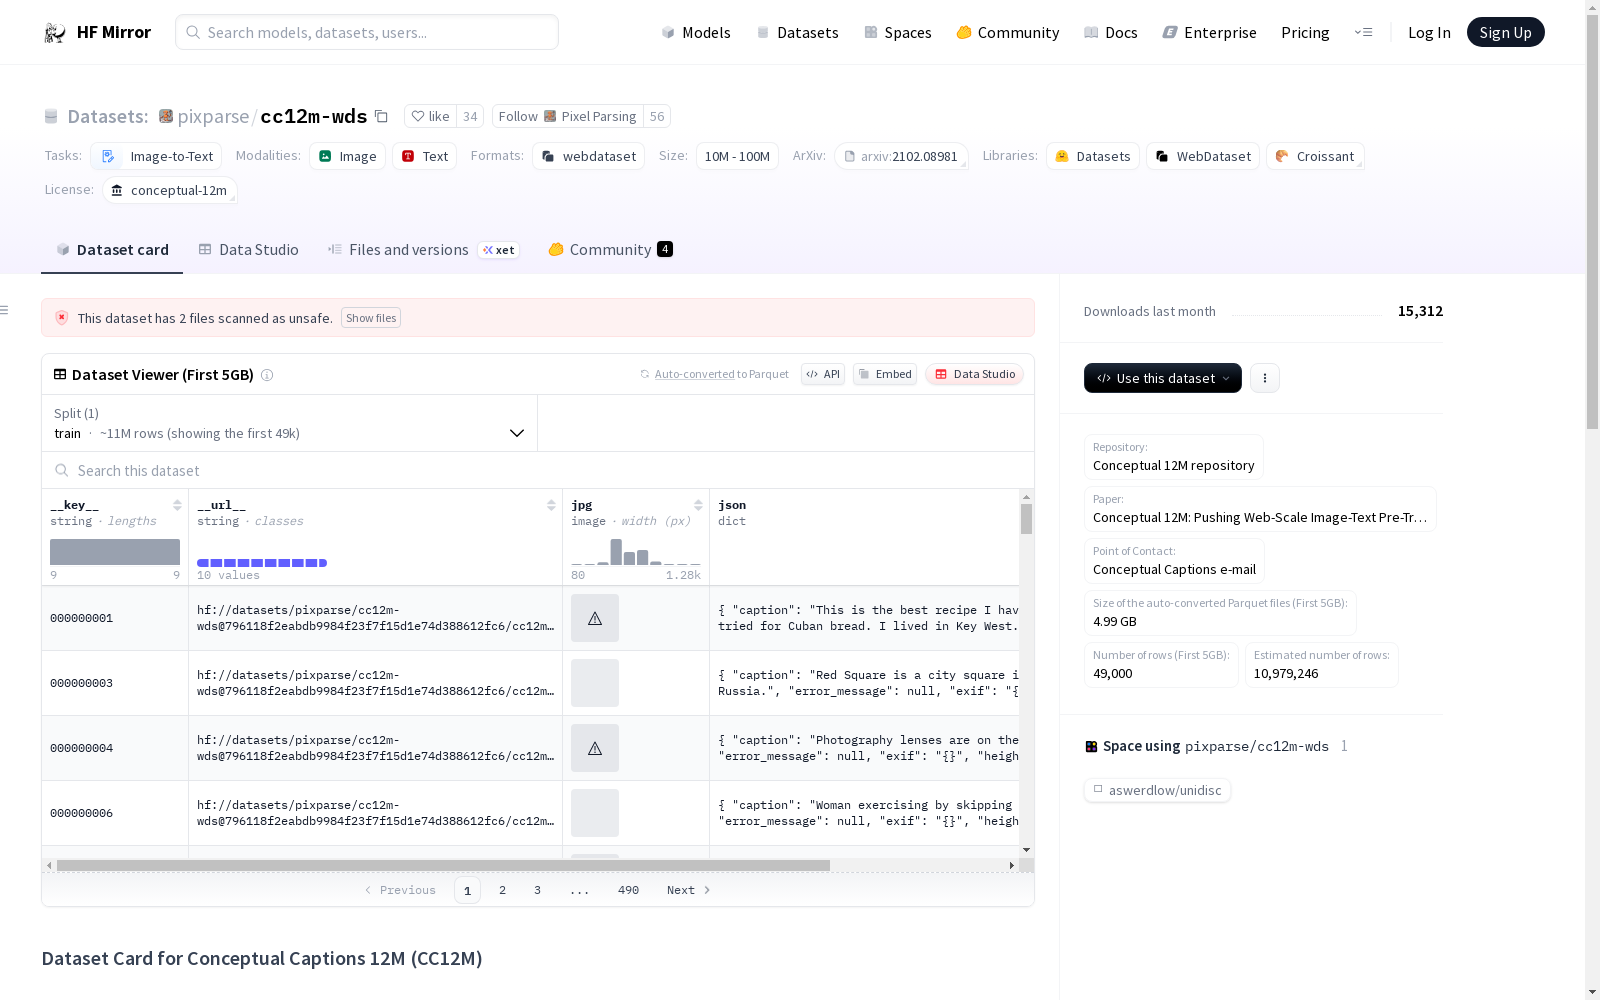The height and width of the screenshot is (1000, 1600).
Task: Click the jpg width histogram
Action: pyautogui.click(x=636, y=552)
